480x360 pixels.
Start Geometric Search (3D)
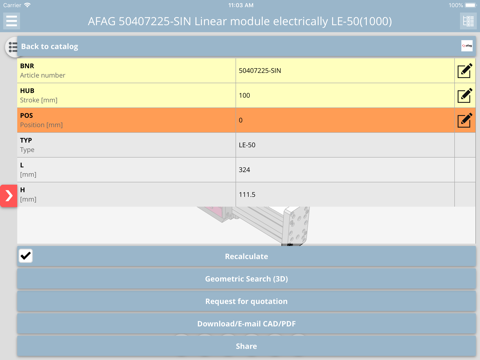(x=246, y=279)
